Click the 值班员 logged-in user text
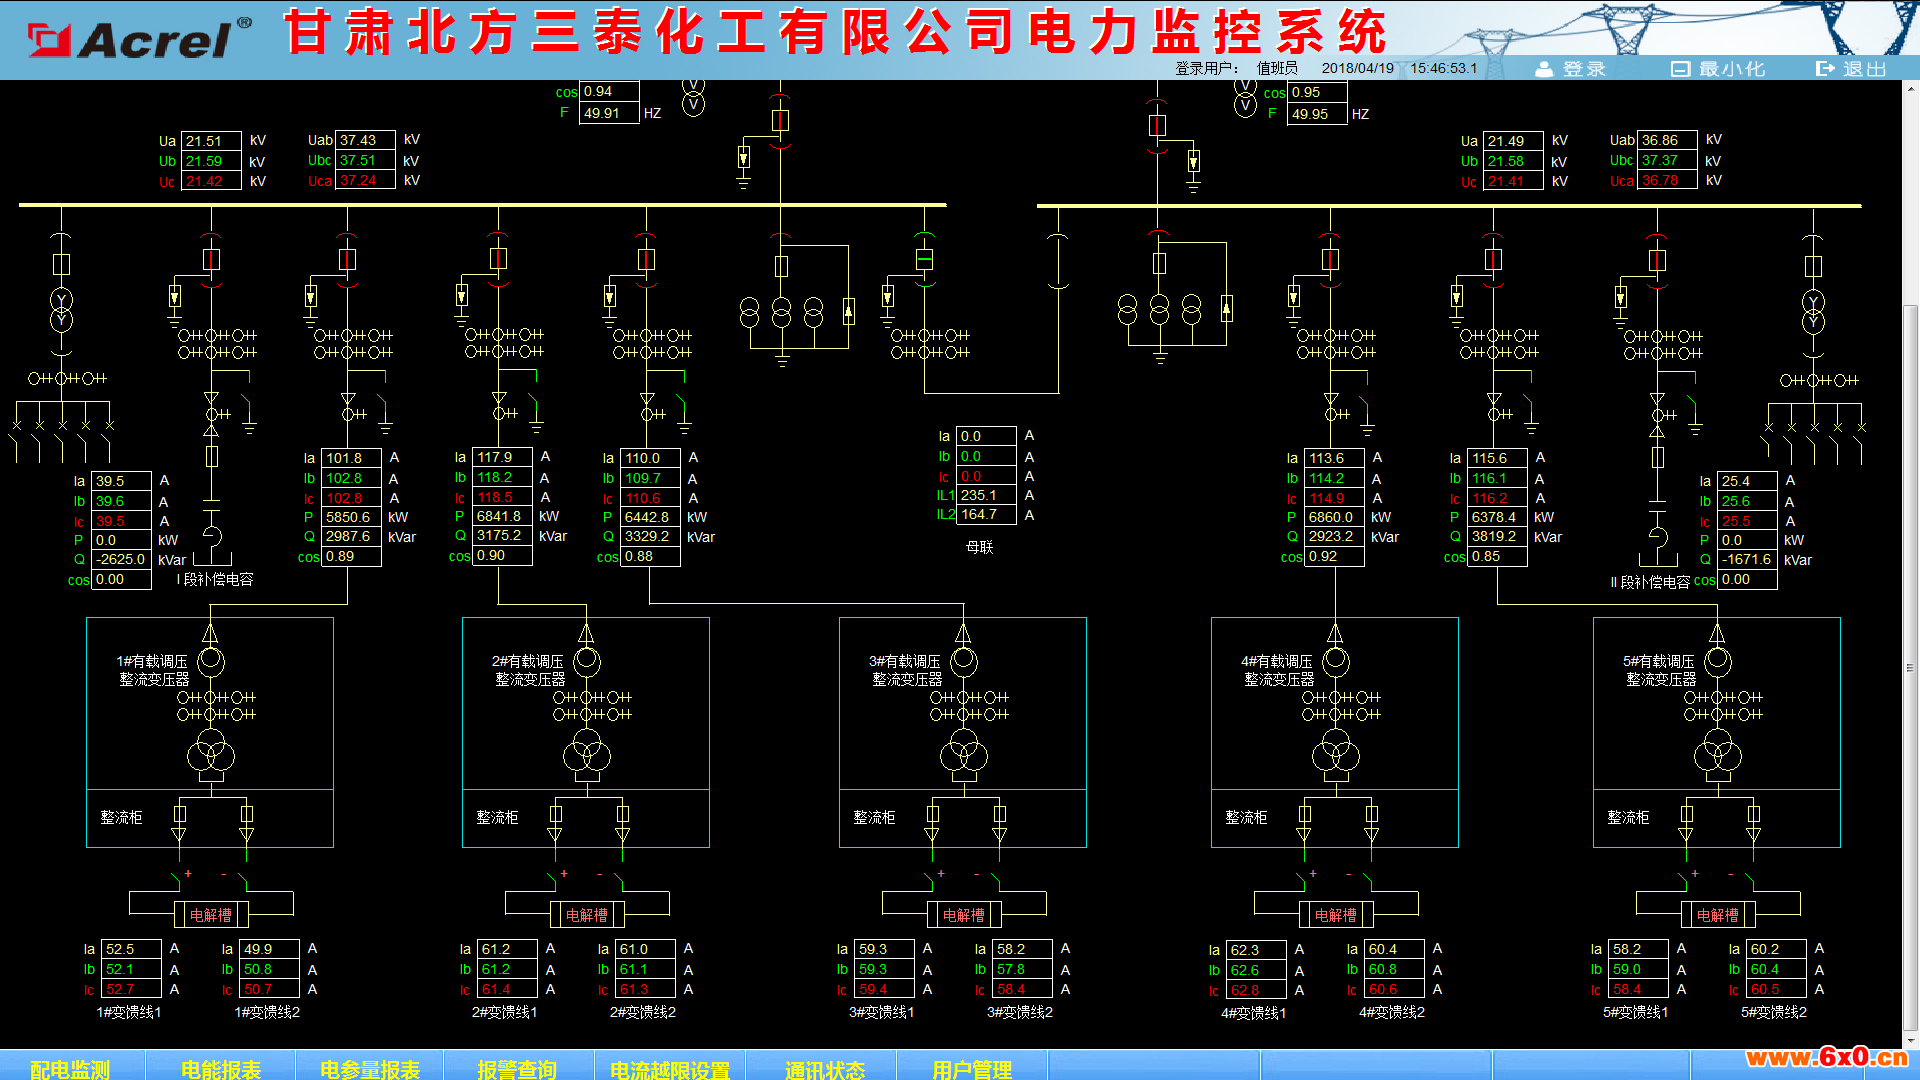 point(1277,68)
